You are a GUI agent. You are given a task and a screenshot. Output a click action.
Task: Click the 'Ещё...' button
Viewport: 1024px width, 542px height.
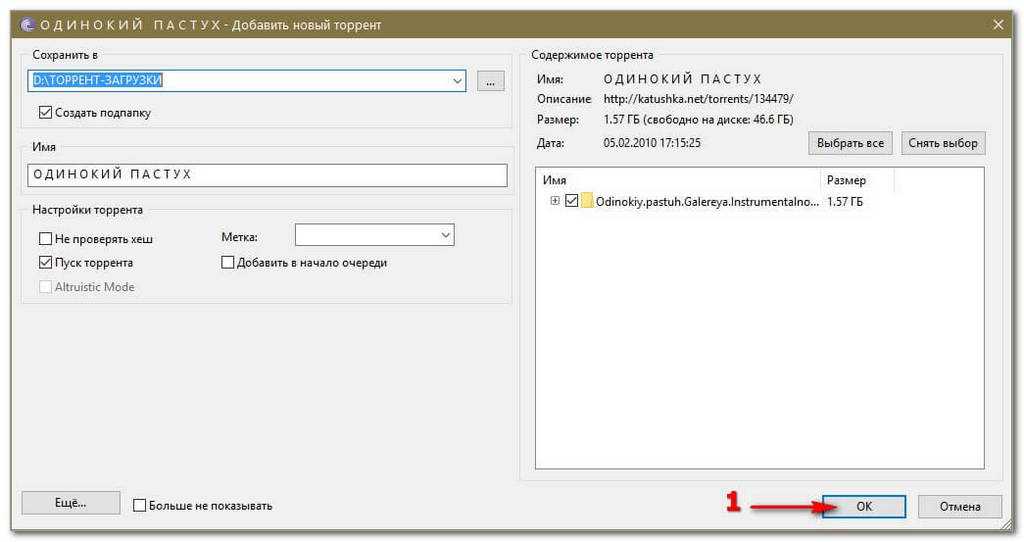[70, 503]
